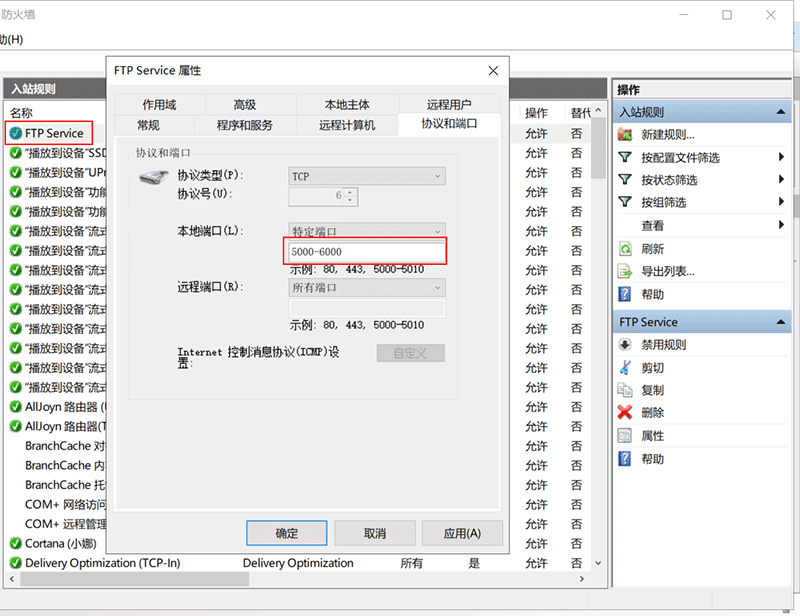Click the filter by profile funnel icon
Screen dimensions: 800x616
click(x=625, y=157)
